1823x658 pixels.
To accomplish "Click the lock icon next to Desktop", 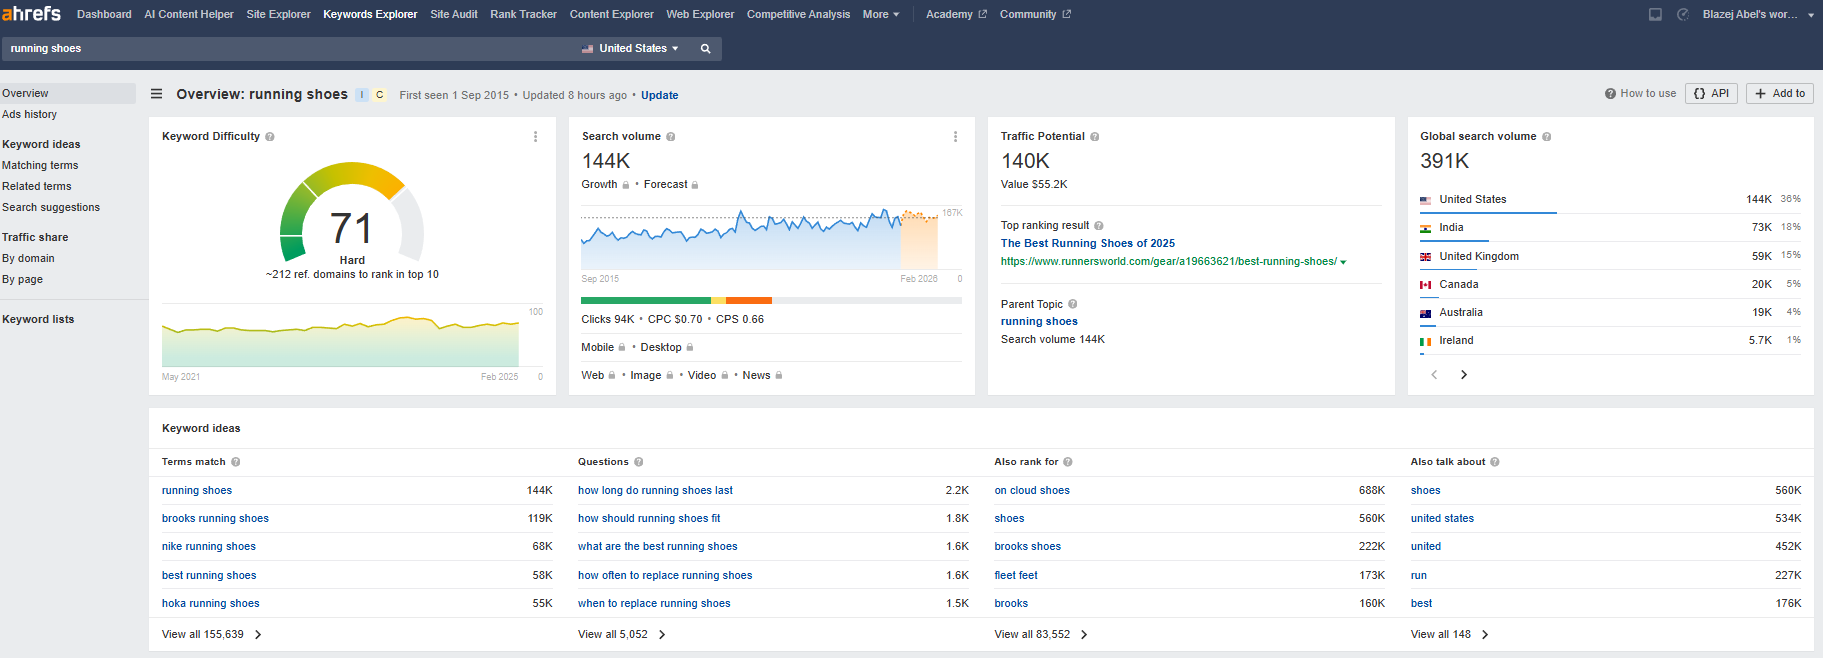I will click(690, 348).
